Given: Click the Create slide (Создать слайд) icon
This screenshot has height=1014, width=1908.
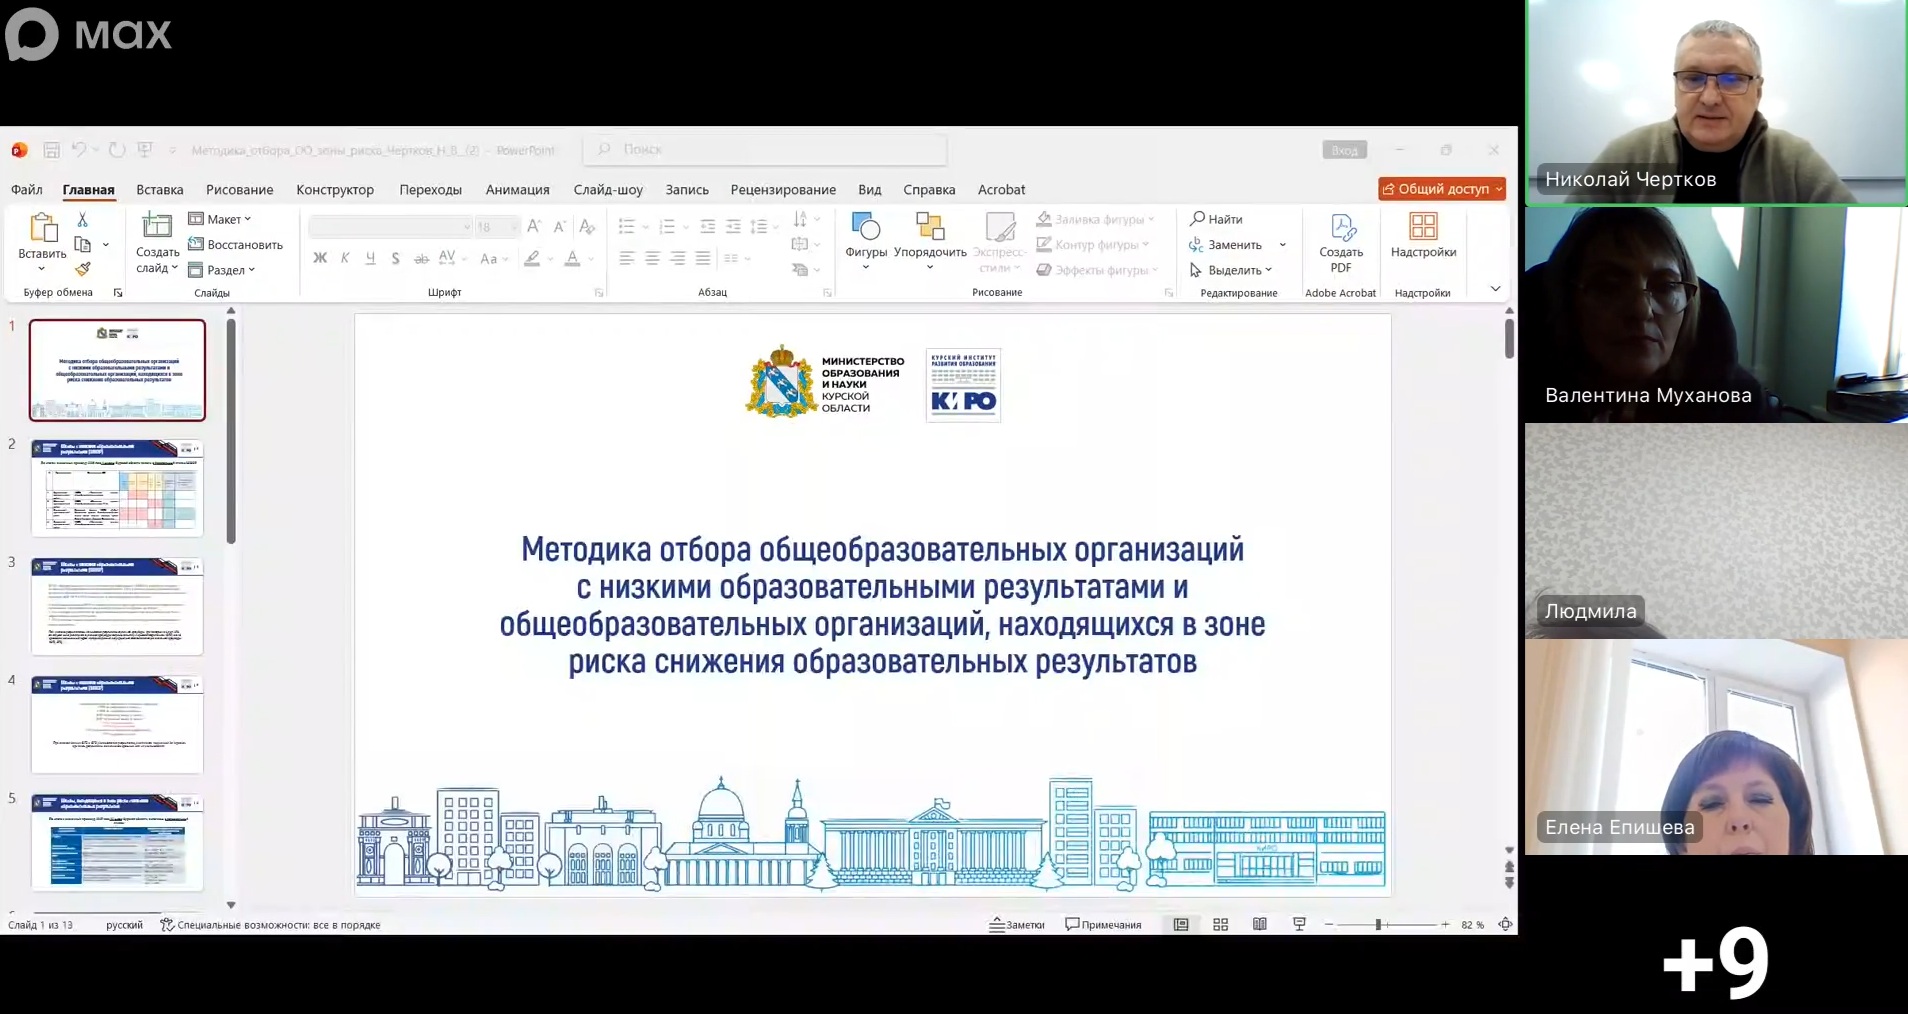Looking at the screenshot, I should click(x=157, y=226).
